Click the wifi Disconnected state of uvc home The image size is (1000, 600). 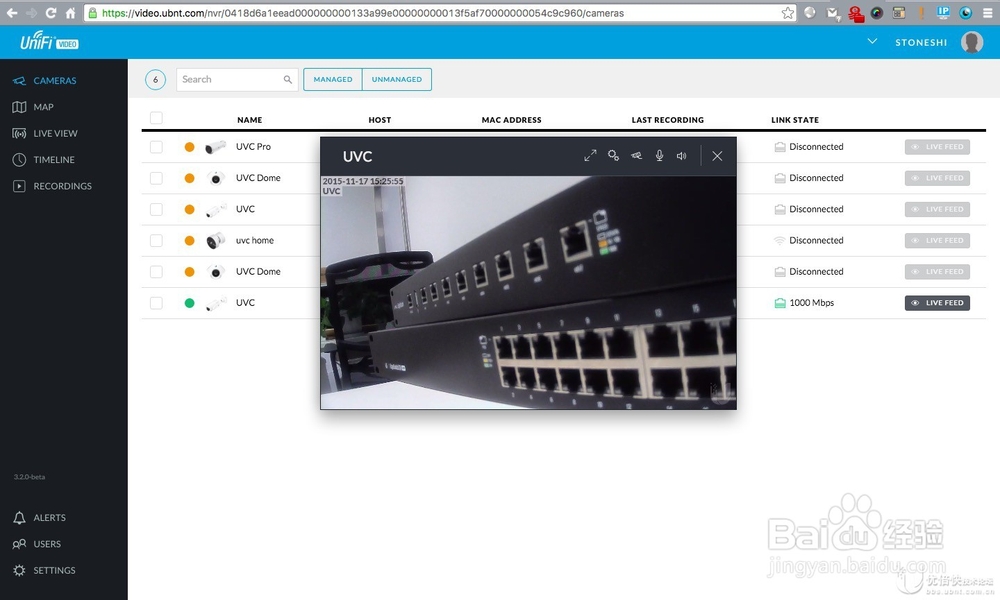(x=809, y=240)
